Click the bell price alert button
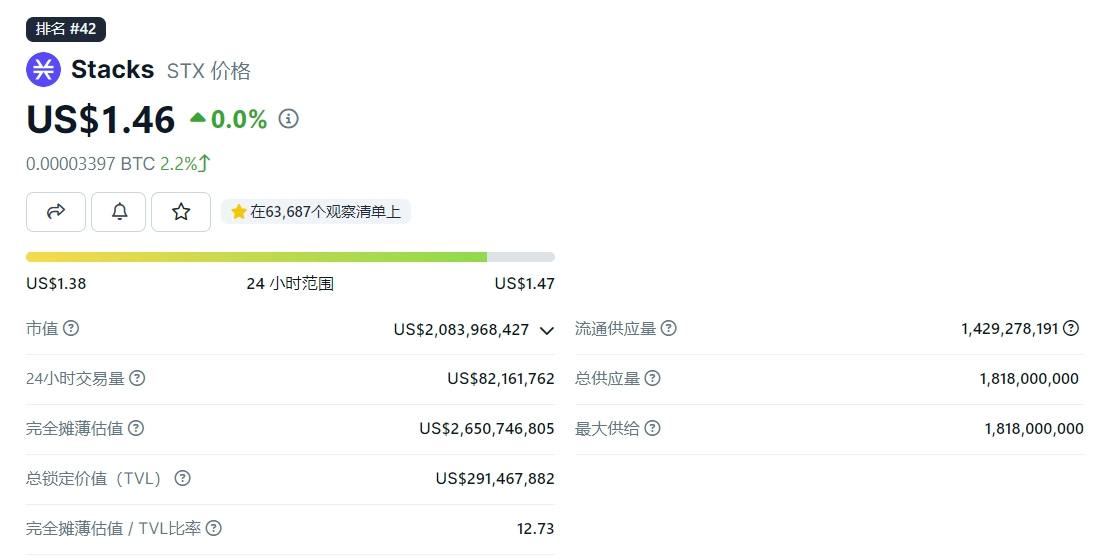The image size is (1117, 557). (x=119, y=211)
